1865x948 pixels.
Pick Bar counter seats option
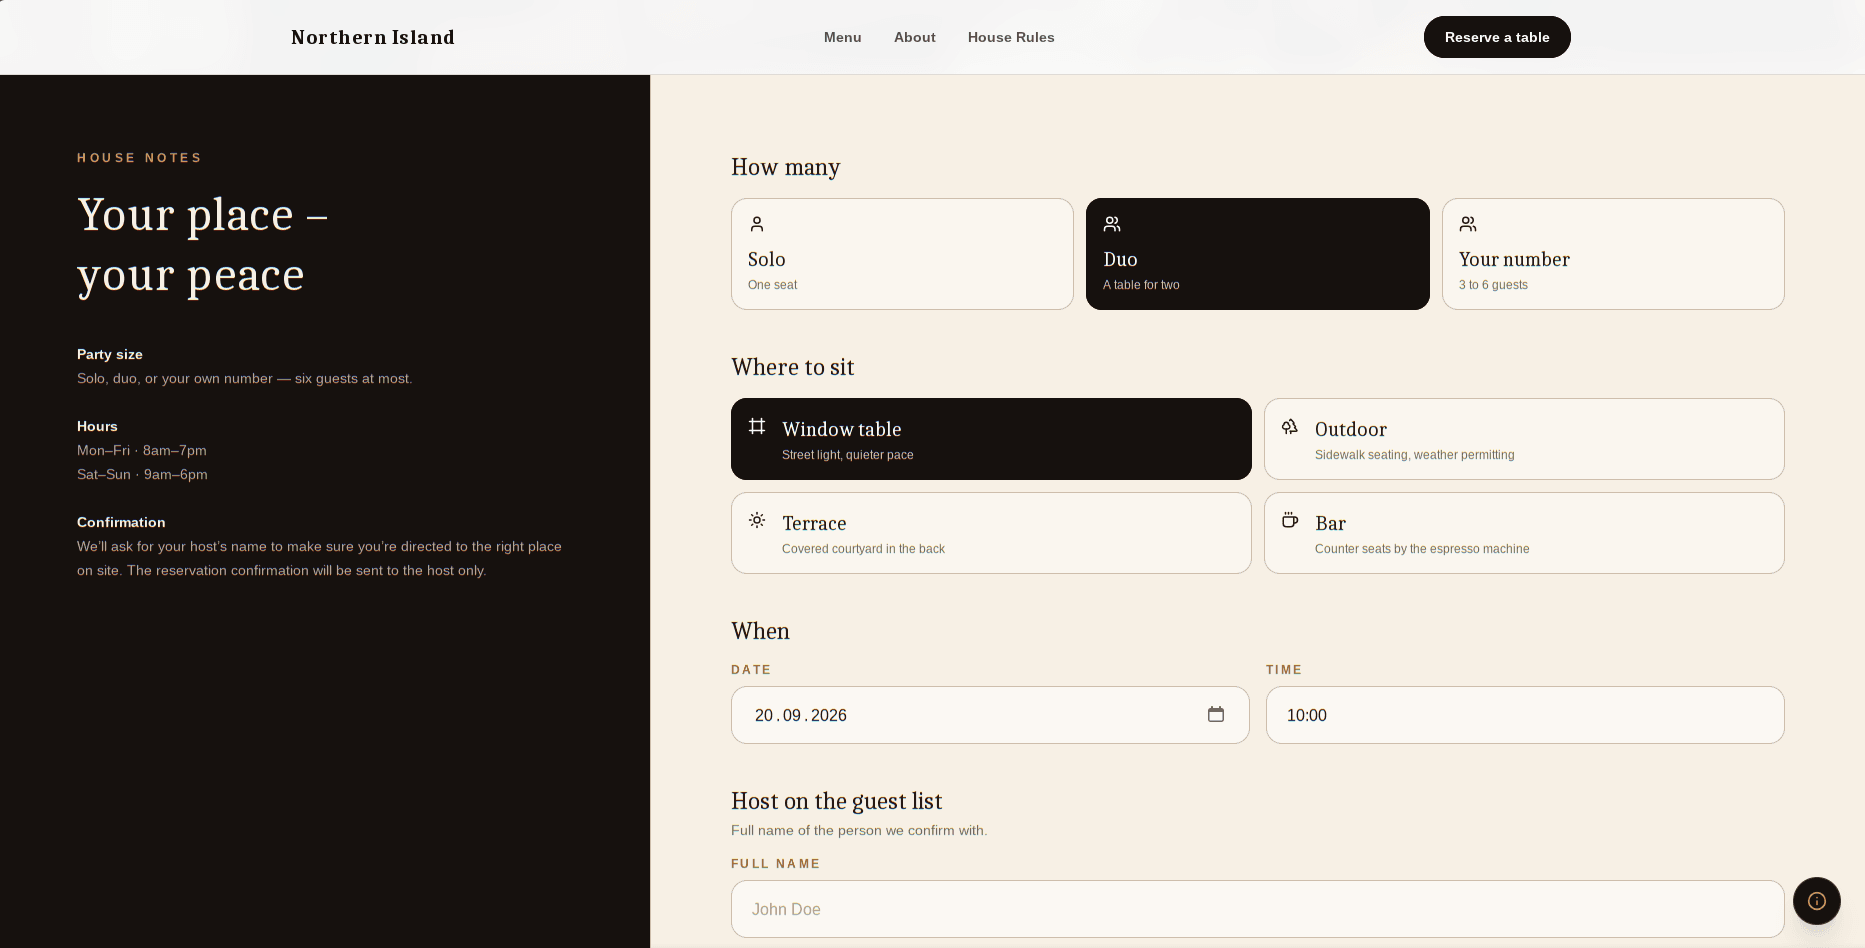pyautogui.click(x=1524, y=533)
